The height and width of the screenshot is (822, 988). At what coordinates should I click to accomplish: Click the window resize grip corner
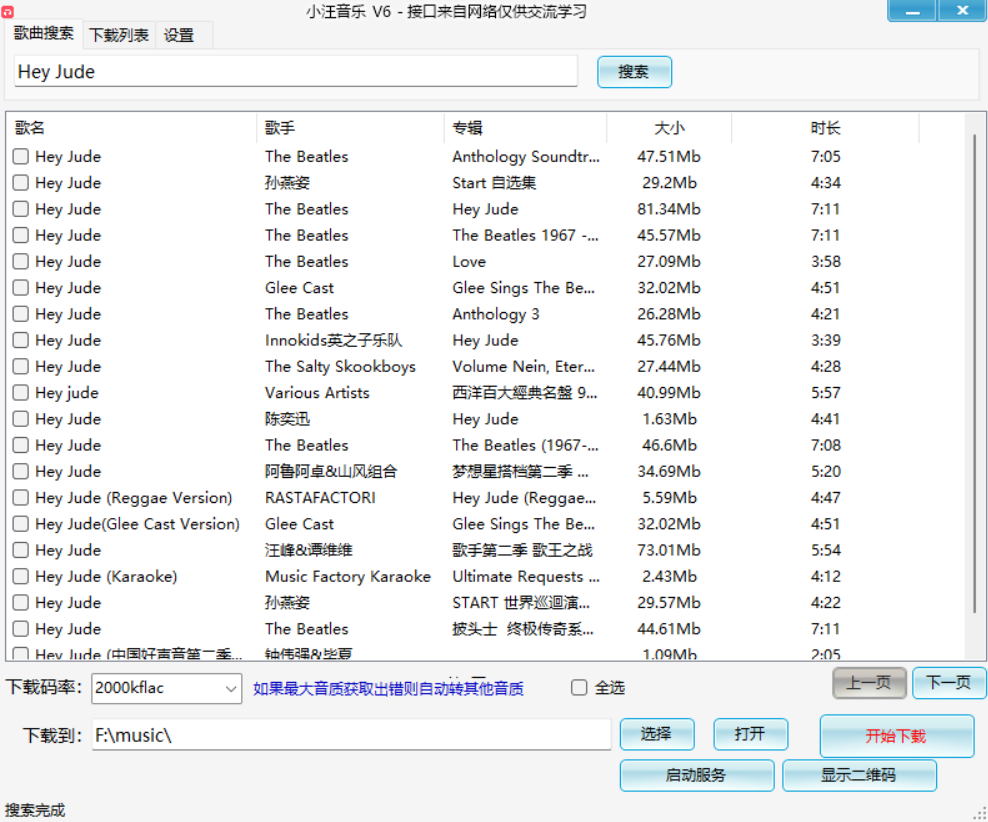980,814
